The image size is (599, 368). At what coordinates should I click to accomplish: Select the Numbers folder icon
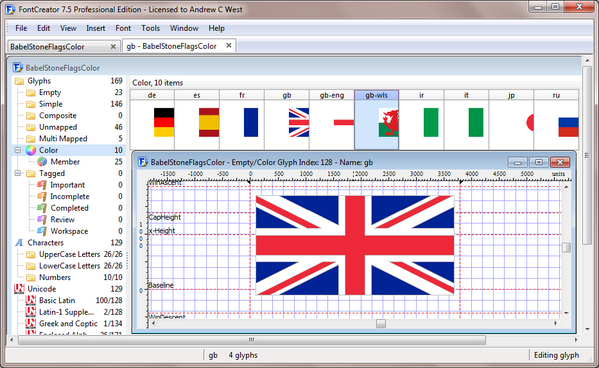tap(31, 277)
